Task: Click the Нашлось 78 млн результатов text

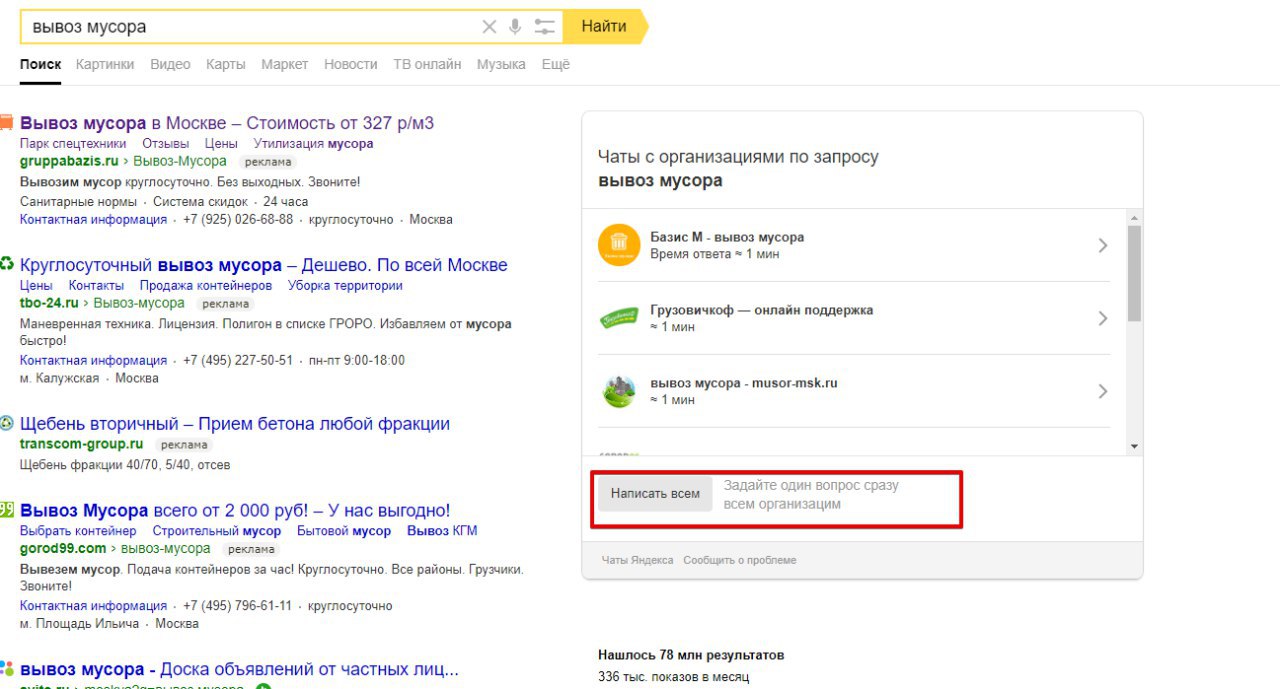Action: pyautogui.click(x=691, y=655)
